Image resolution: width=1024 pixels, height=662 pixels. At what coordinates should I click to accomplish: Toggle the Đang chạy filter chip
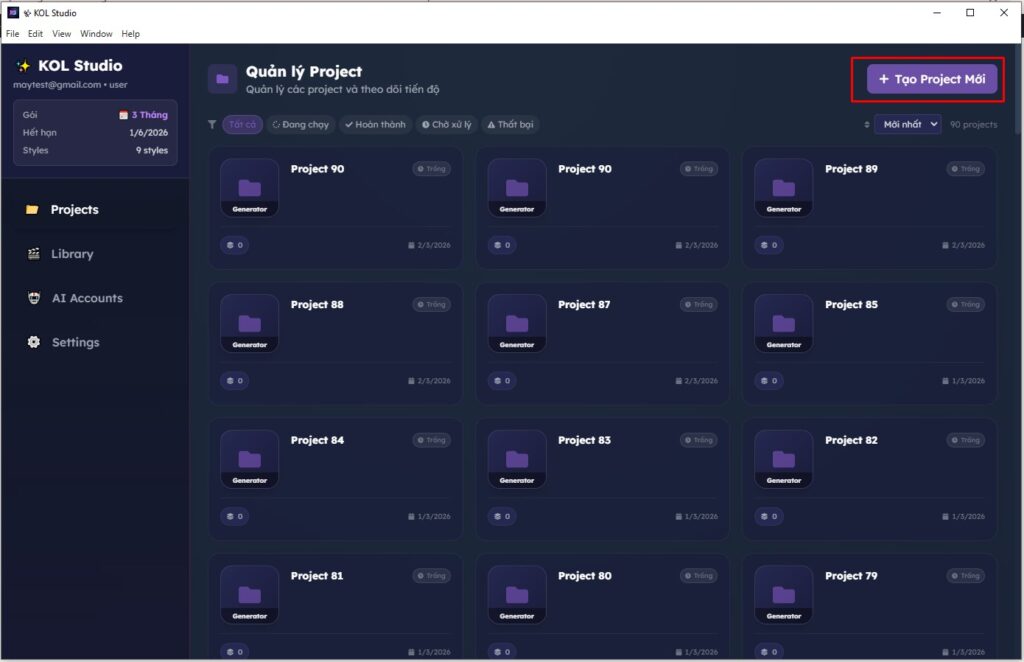[301, 125]
